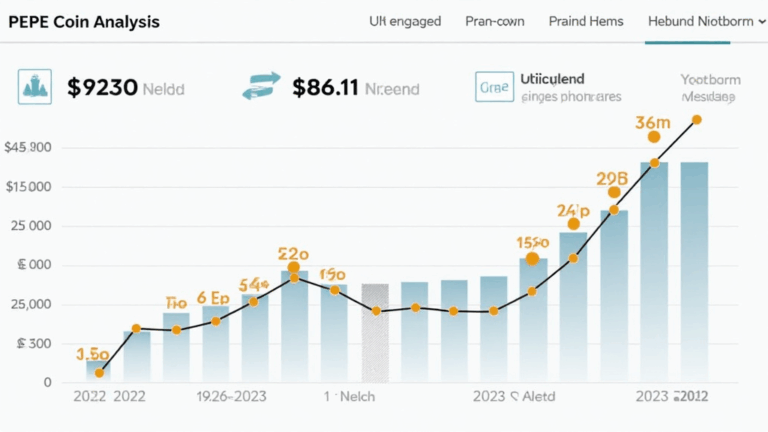This screenshot has width=768, height=432.
Task: Click the building icon beside $9230
Action: point(34,87)
